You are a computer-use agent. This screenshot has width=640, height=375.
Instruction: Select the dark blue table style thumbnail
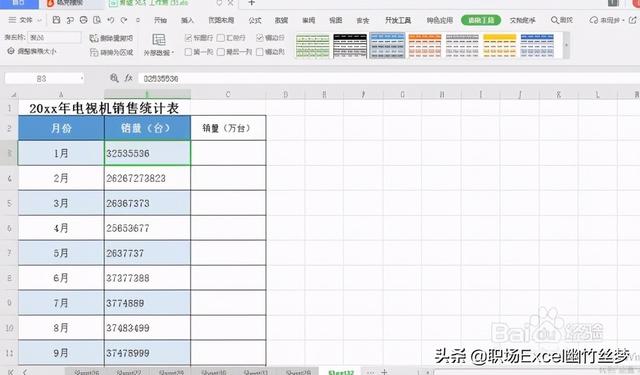pyautogui.click(x=537, y=46)
